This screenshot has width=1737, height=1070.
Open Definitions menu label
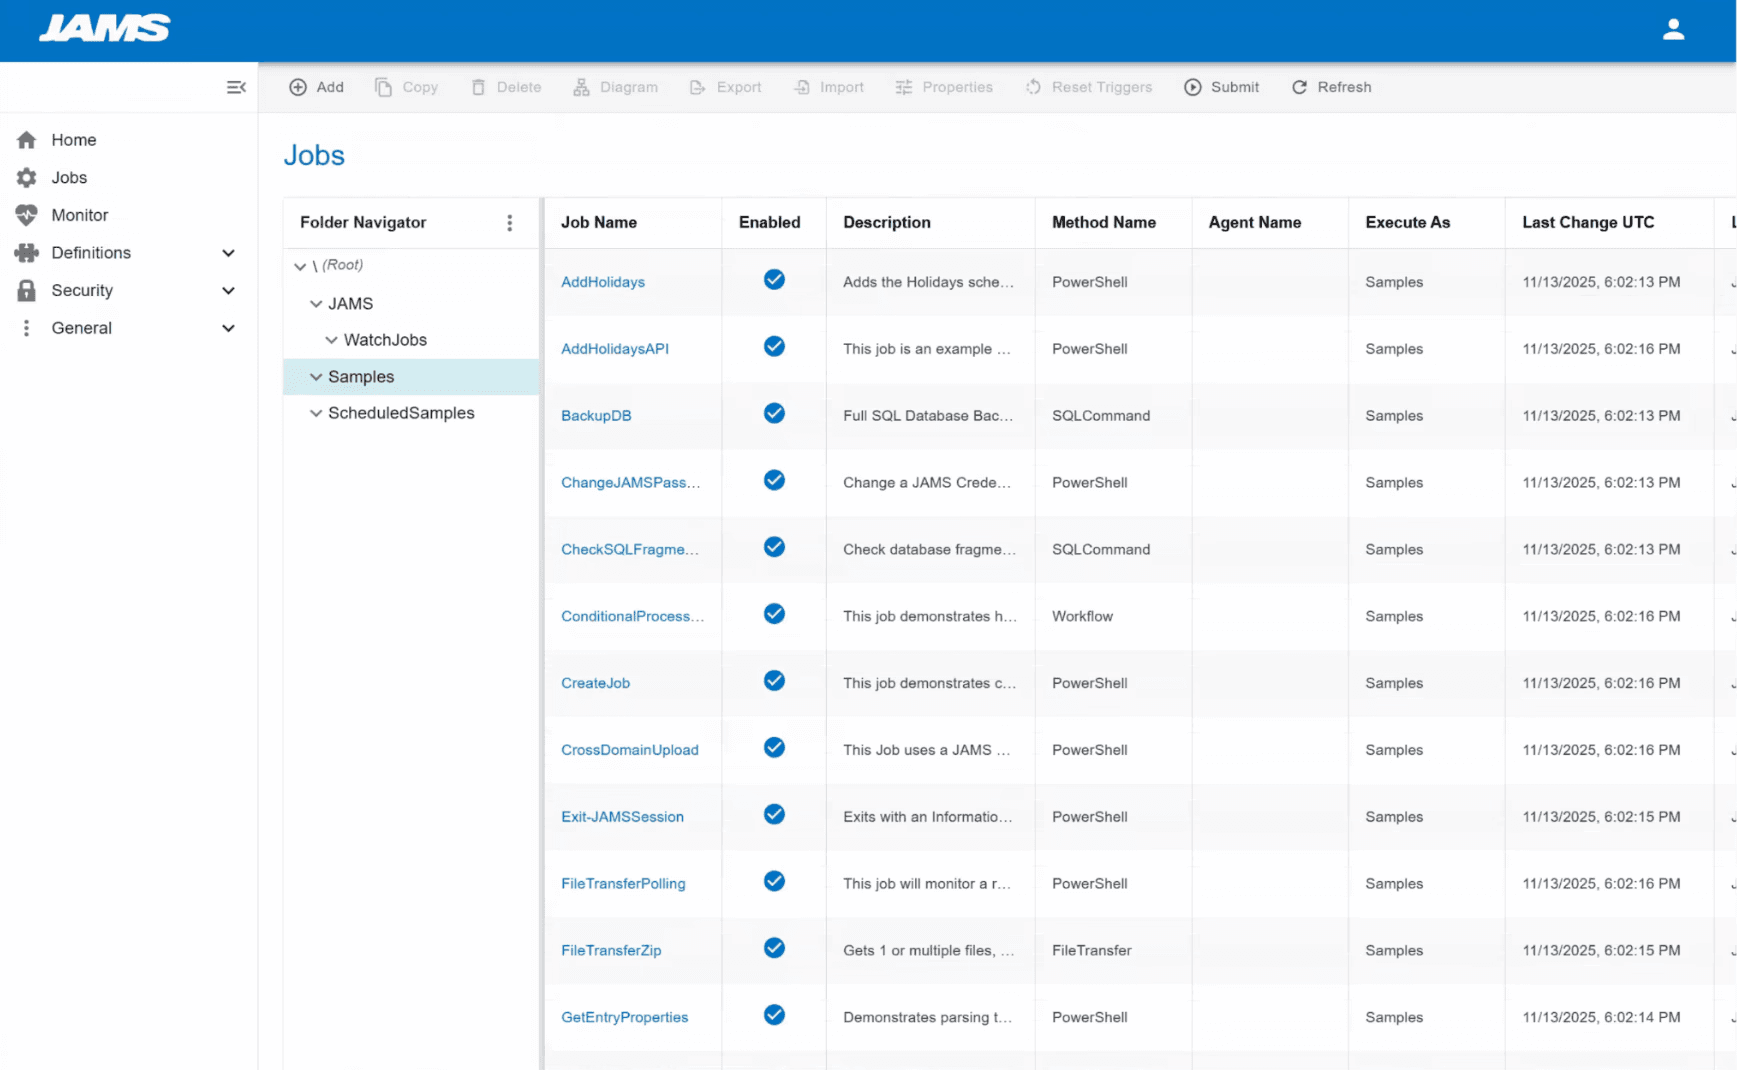pos(91,253)
